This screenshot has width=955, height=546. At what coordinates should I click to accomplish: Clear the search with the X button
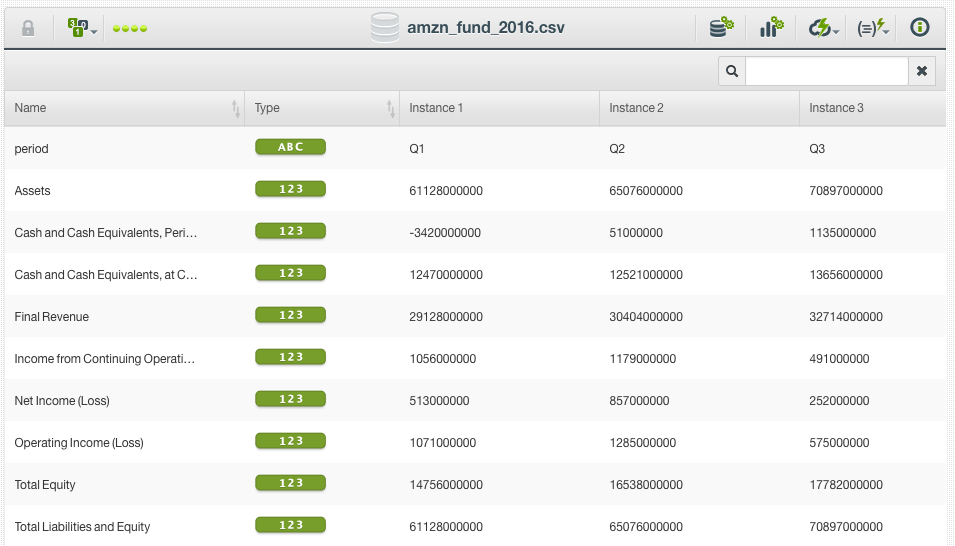[921, 71]
